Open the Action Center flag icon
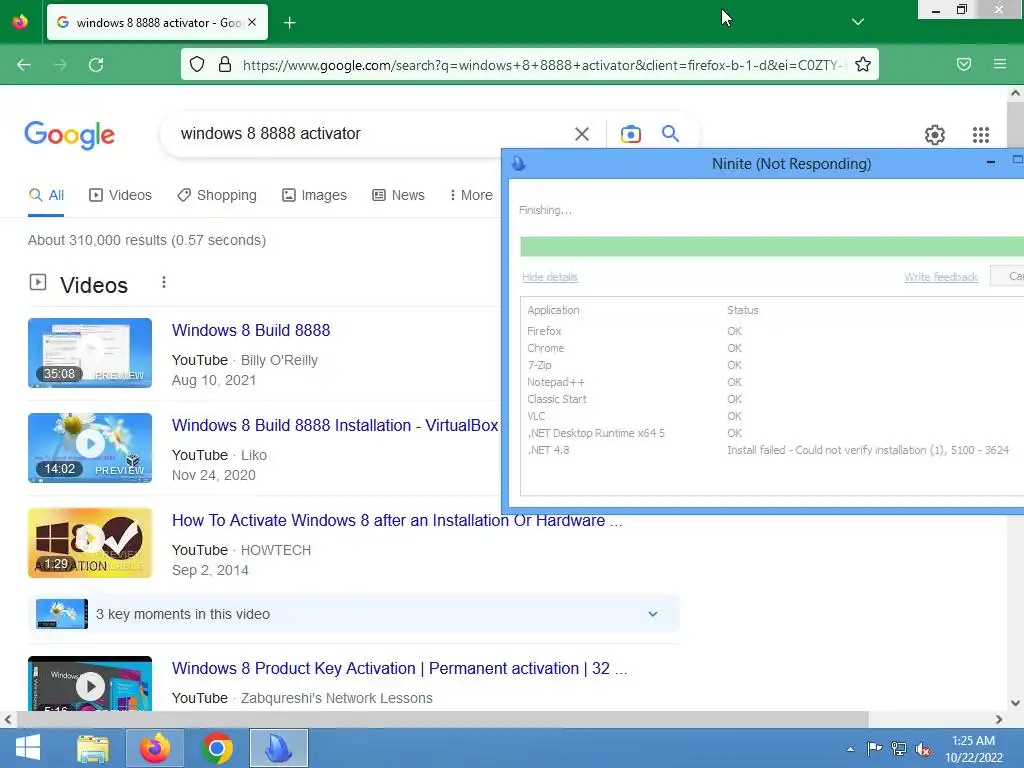This screenshot has width=1024, height=768. coord(874,748)
